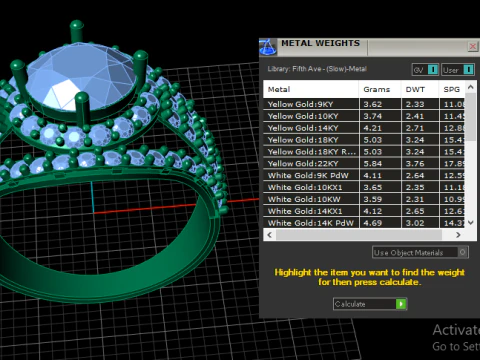The width and height of the screenshot is (480, 360).
Task: Click the horizontal scroll right arrow
Action: tap(458, 235)
